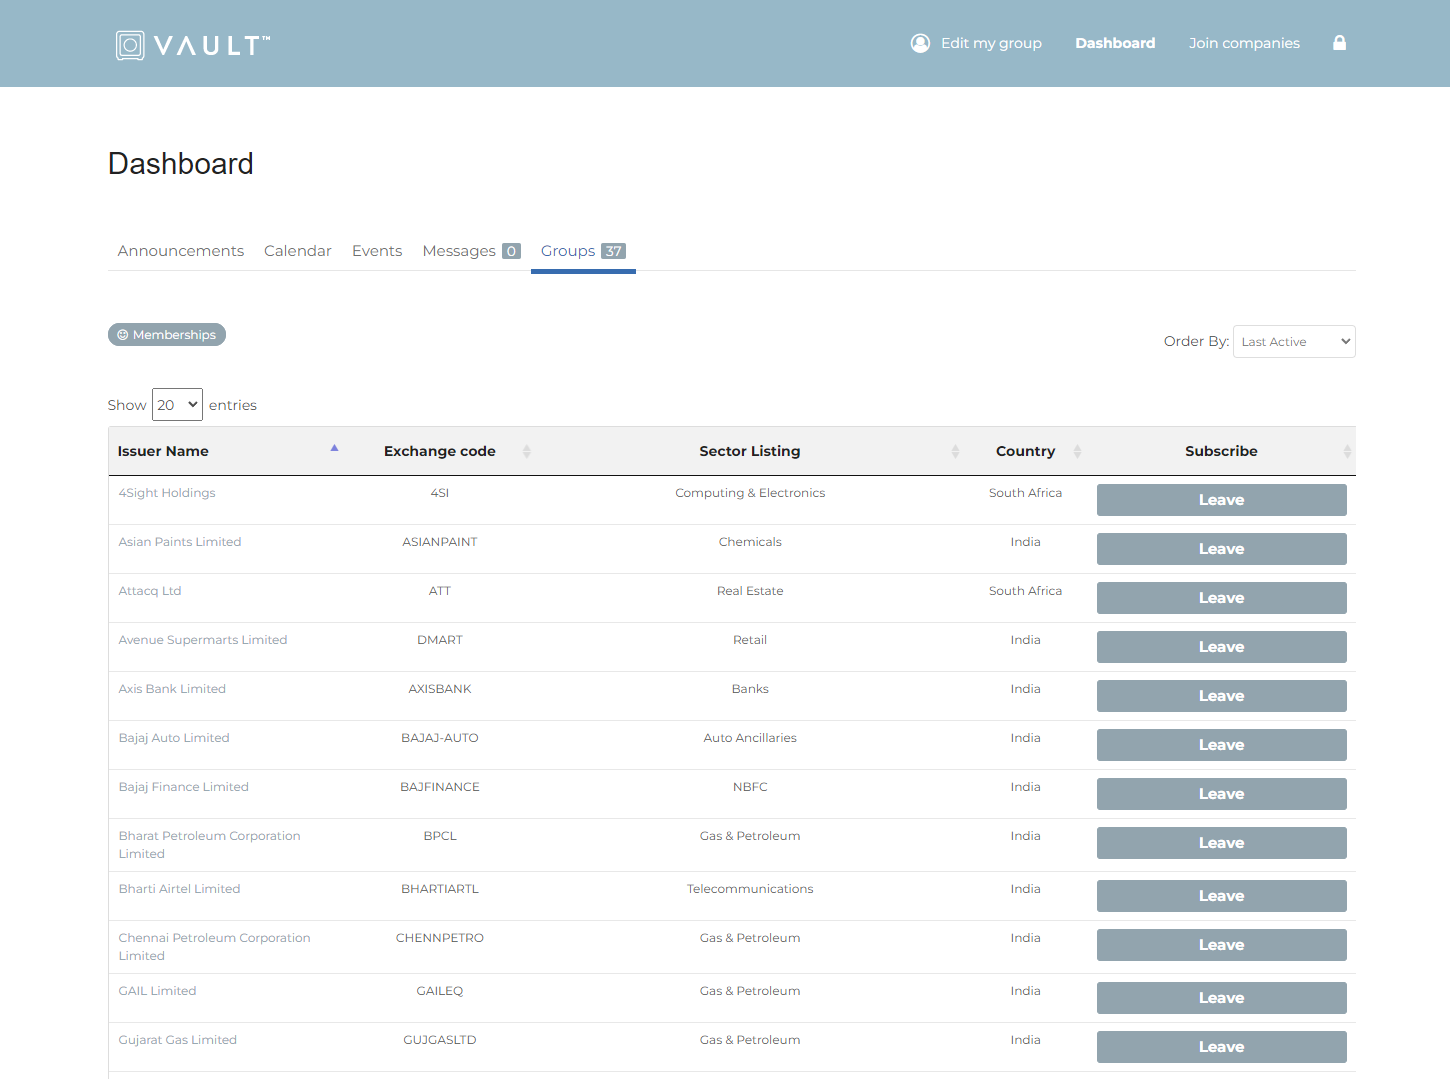Click the BAJAJ-AUTO exchange code cell
Screen dimensions: 1450x1079
(440, 738)
